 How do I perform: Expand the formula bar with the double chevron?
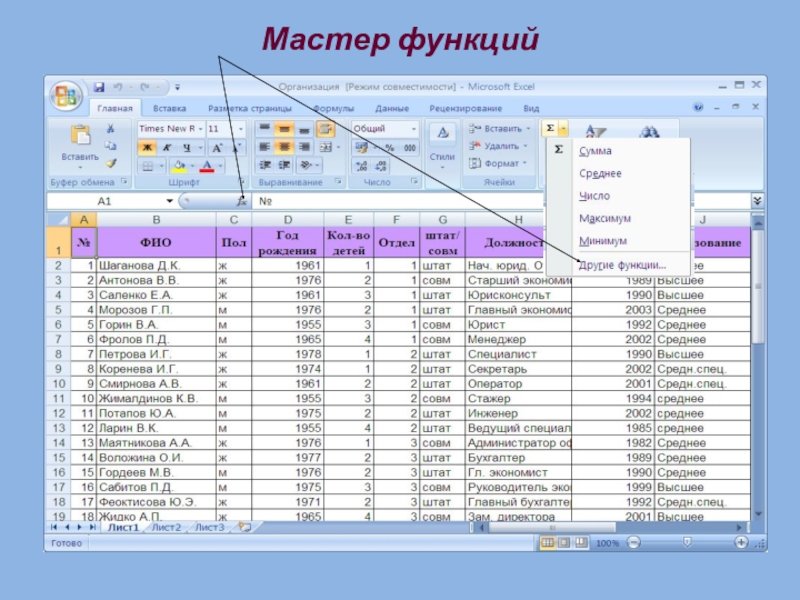coord(757,201)
